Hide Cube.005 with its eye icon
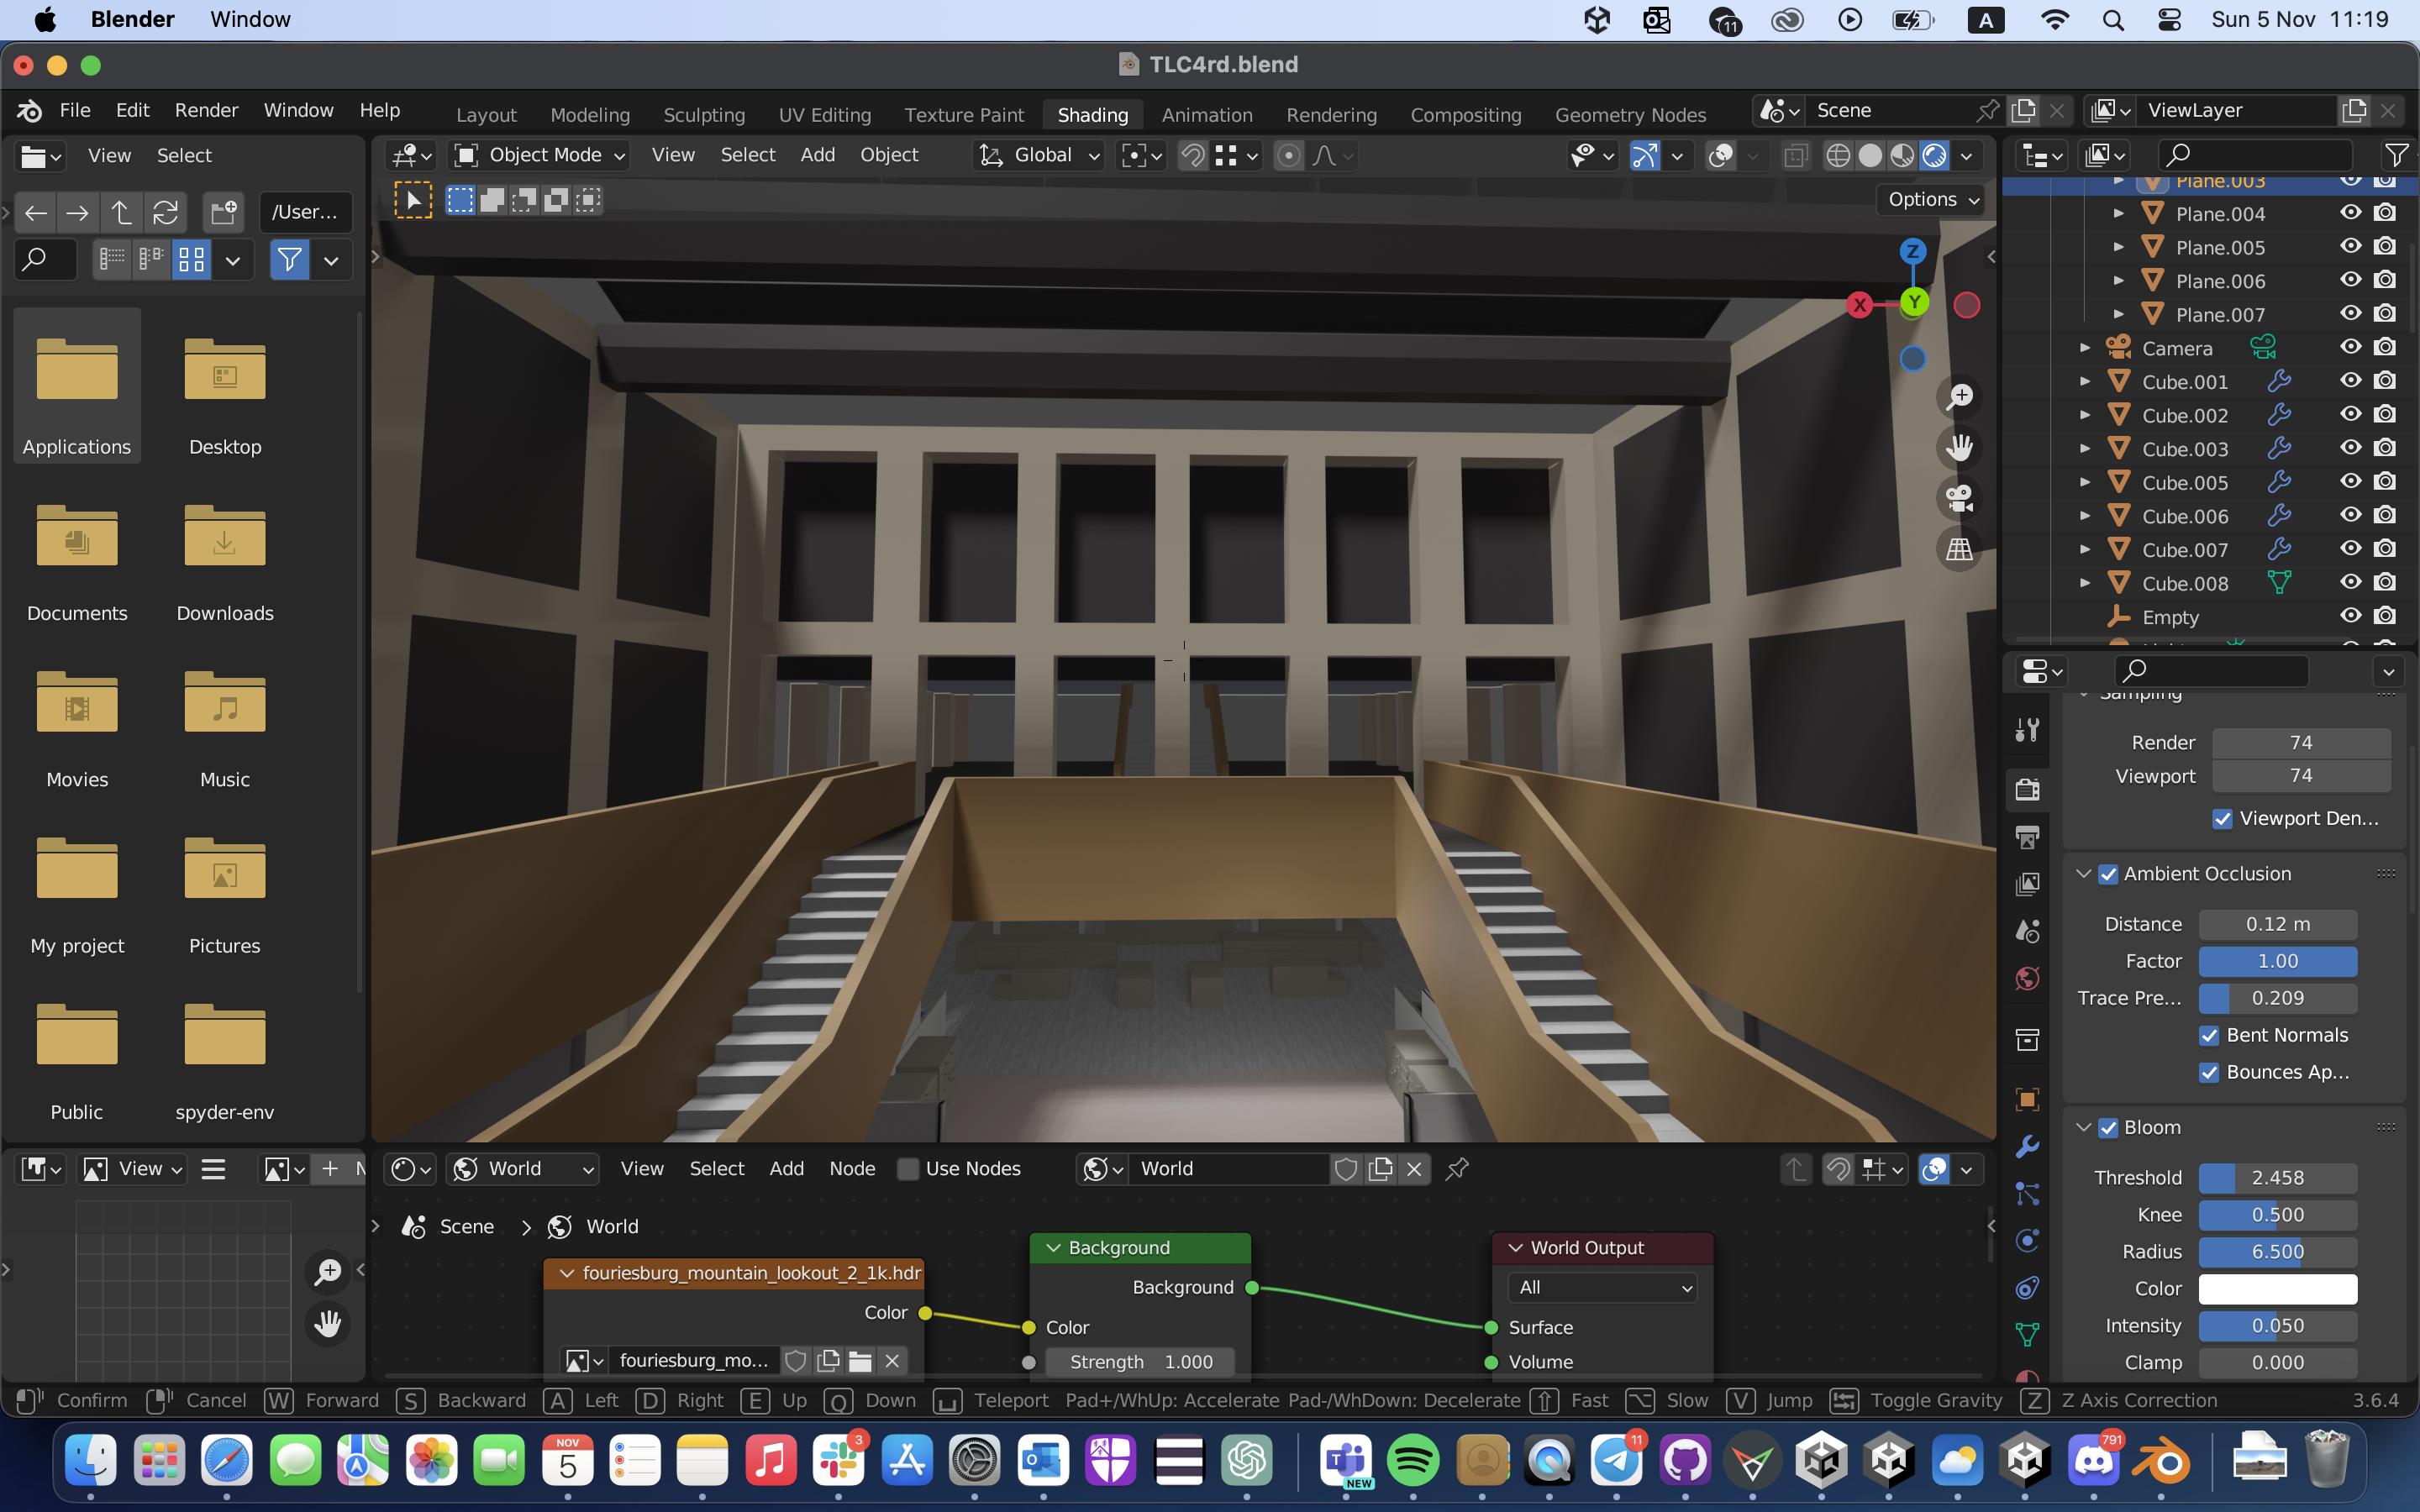The image size is (2420, 1512). click(x=2350, y=482)
